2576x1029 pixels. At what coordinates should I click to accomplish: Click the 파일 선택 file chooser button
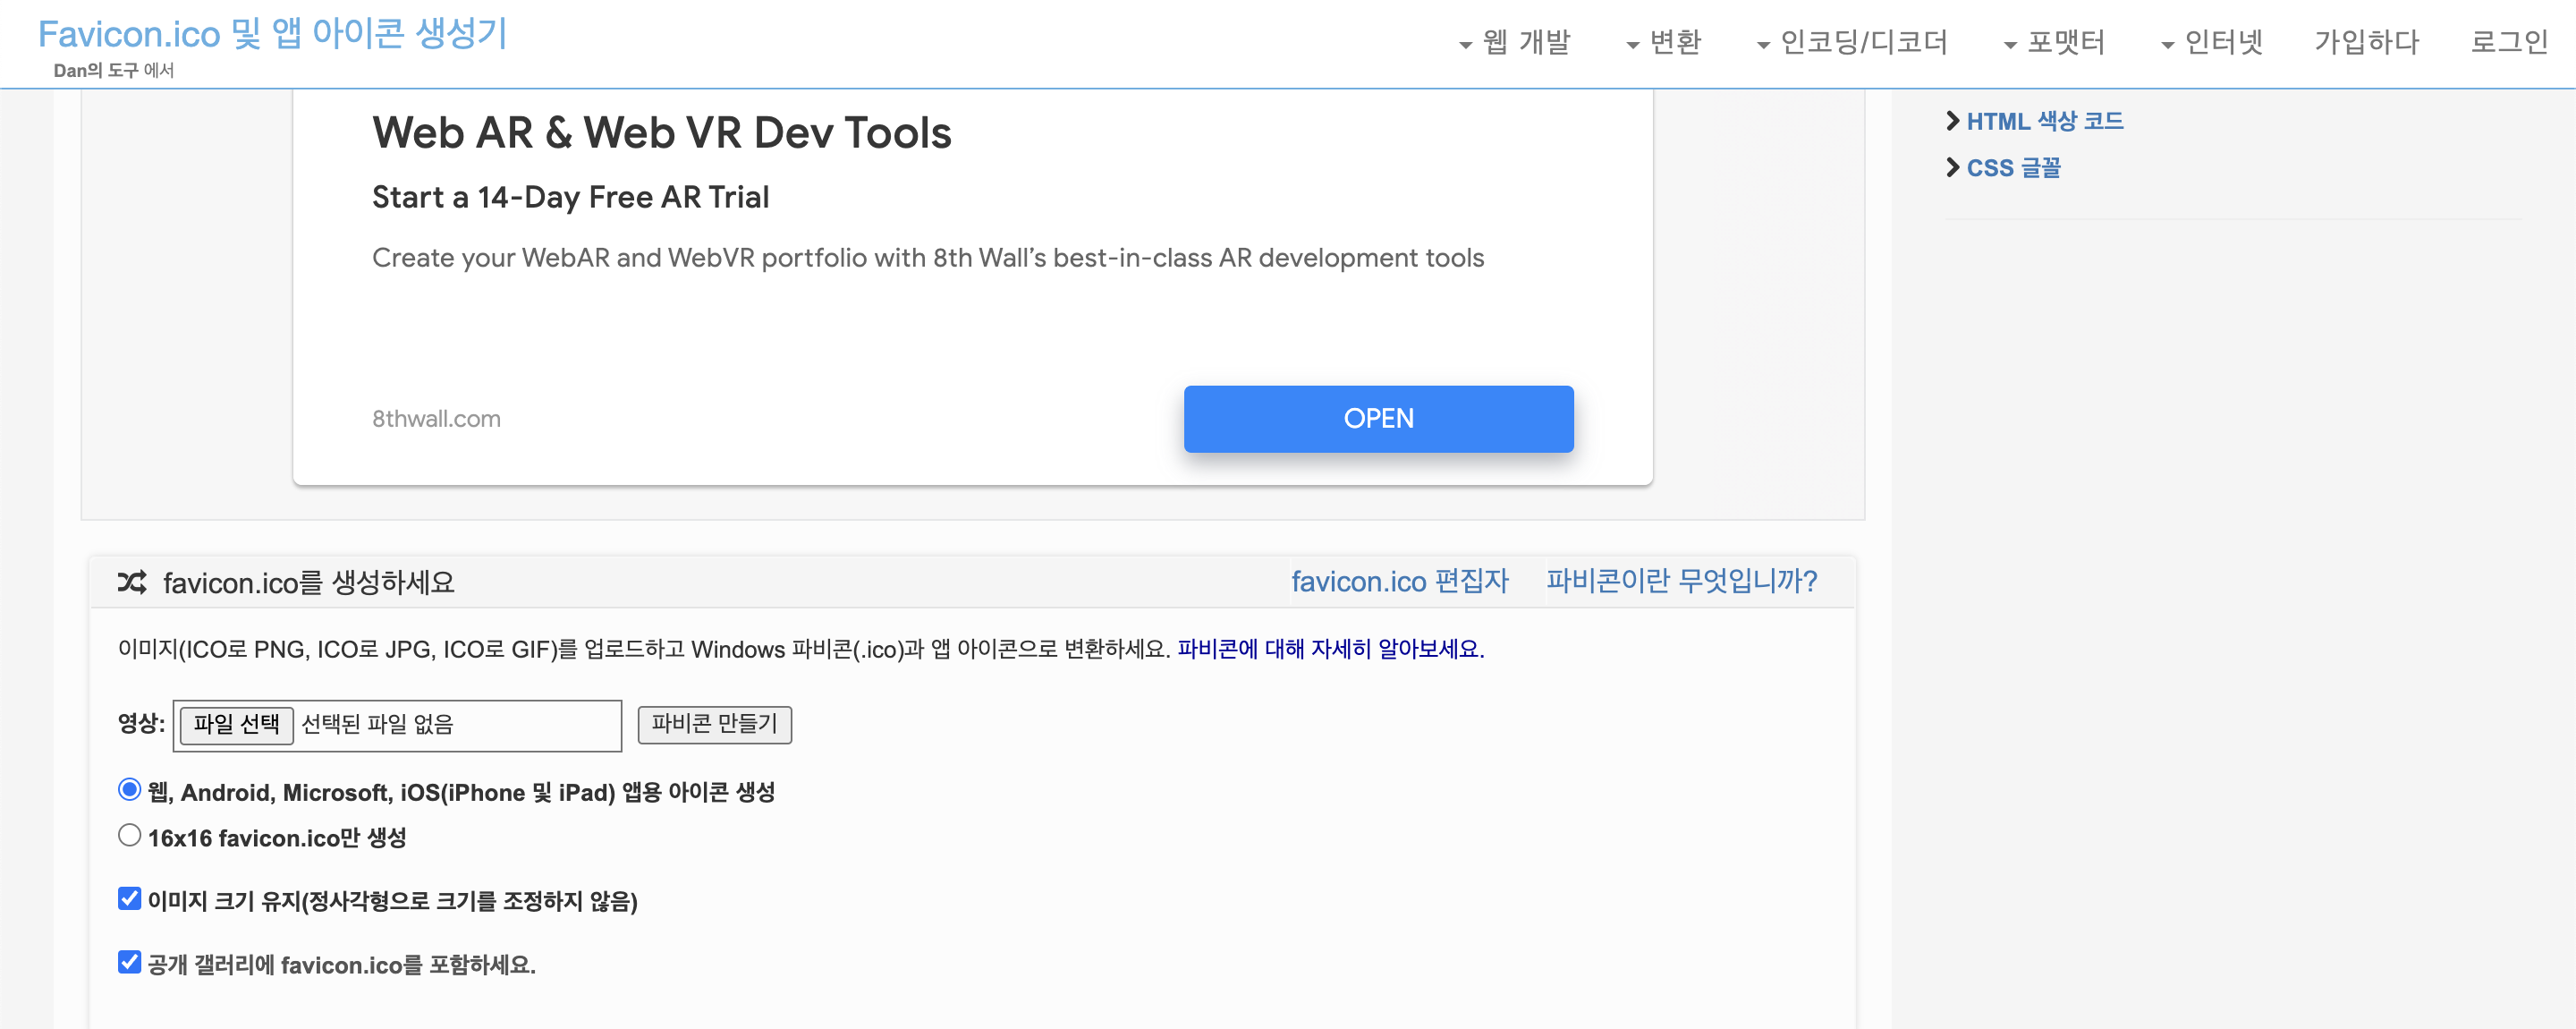236,724
